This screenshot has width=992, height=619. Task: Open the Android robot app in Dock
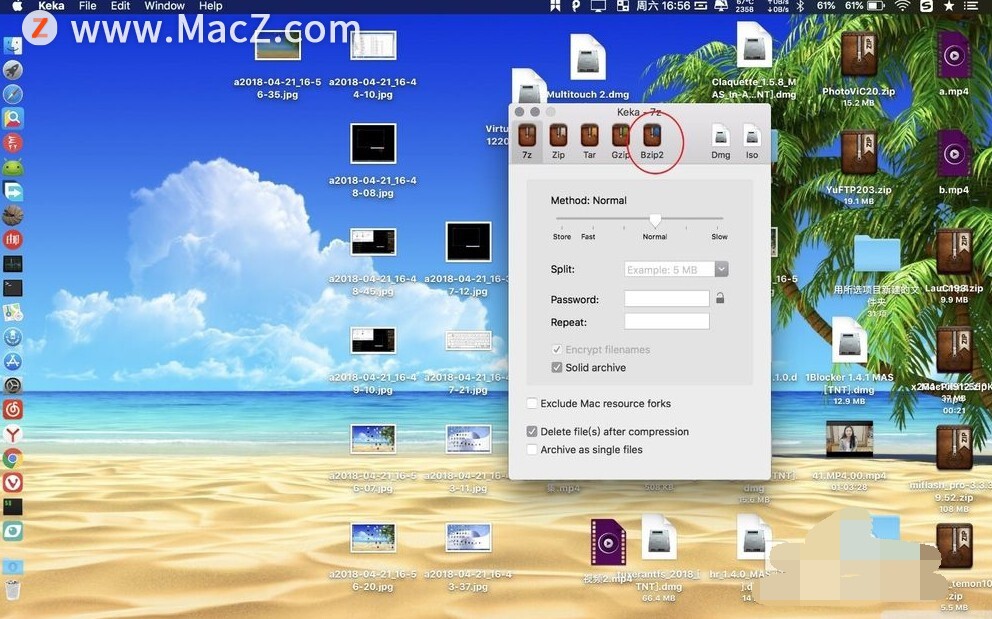(13, 167)
